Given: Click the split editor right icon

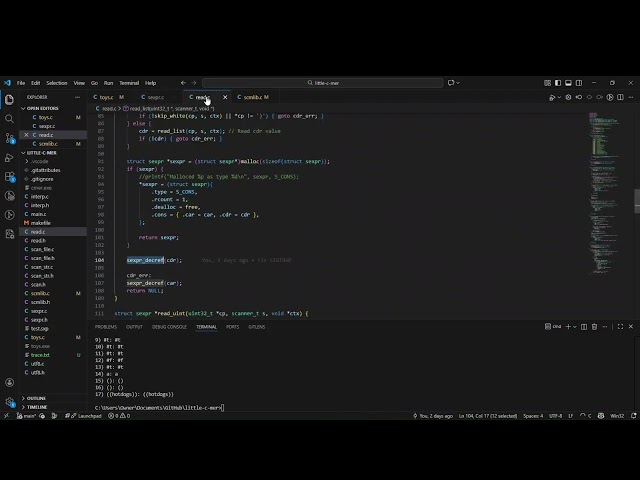Looking at the screenshot, I should (618, 97).
